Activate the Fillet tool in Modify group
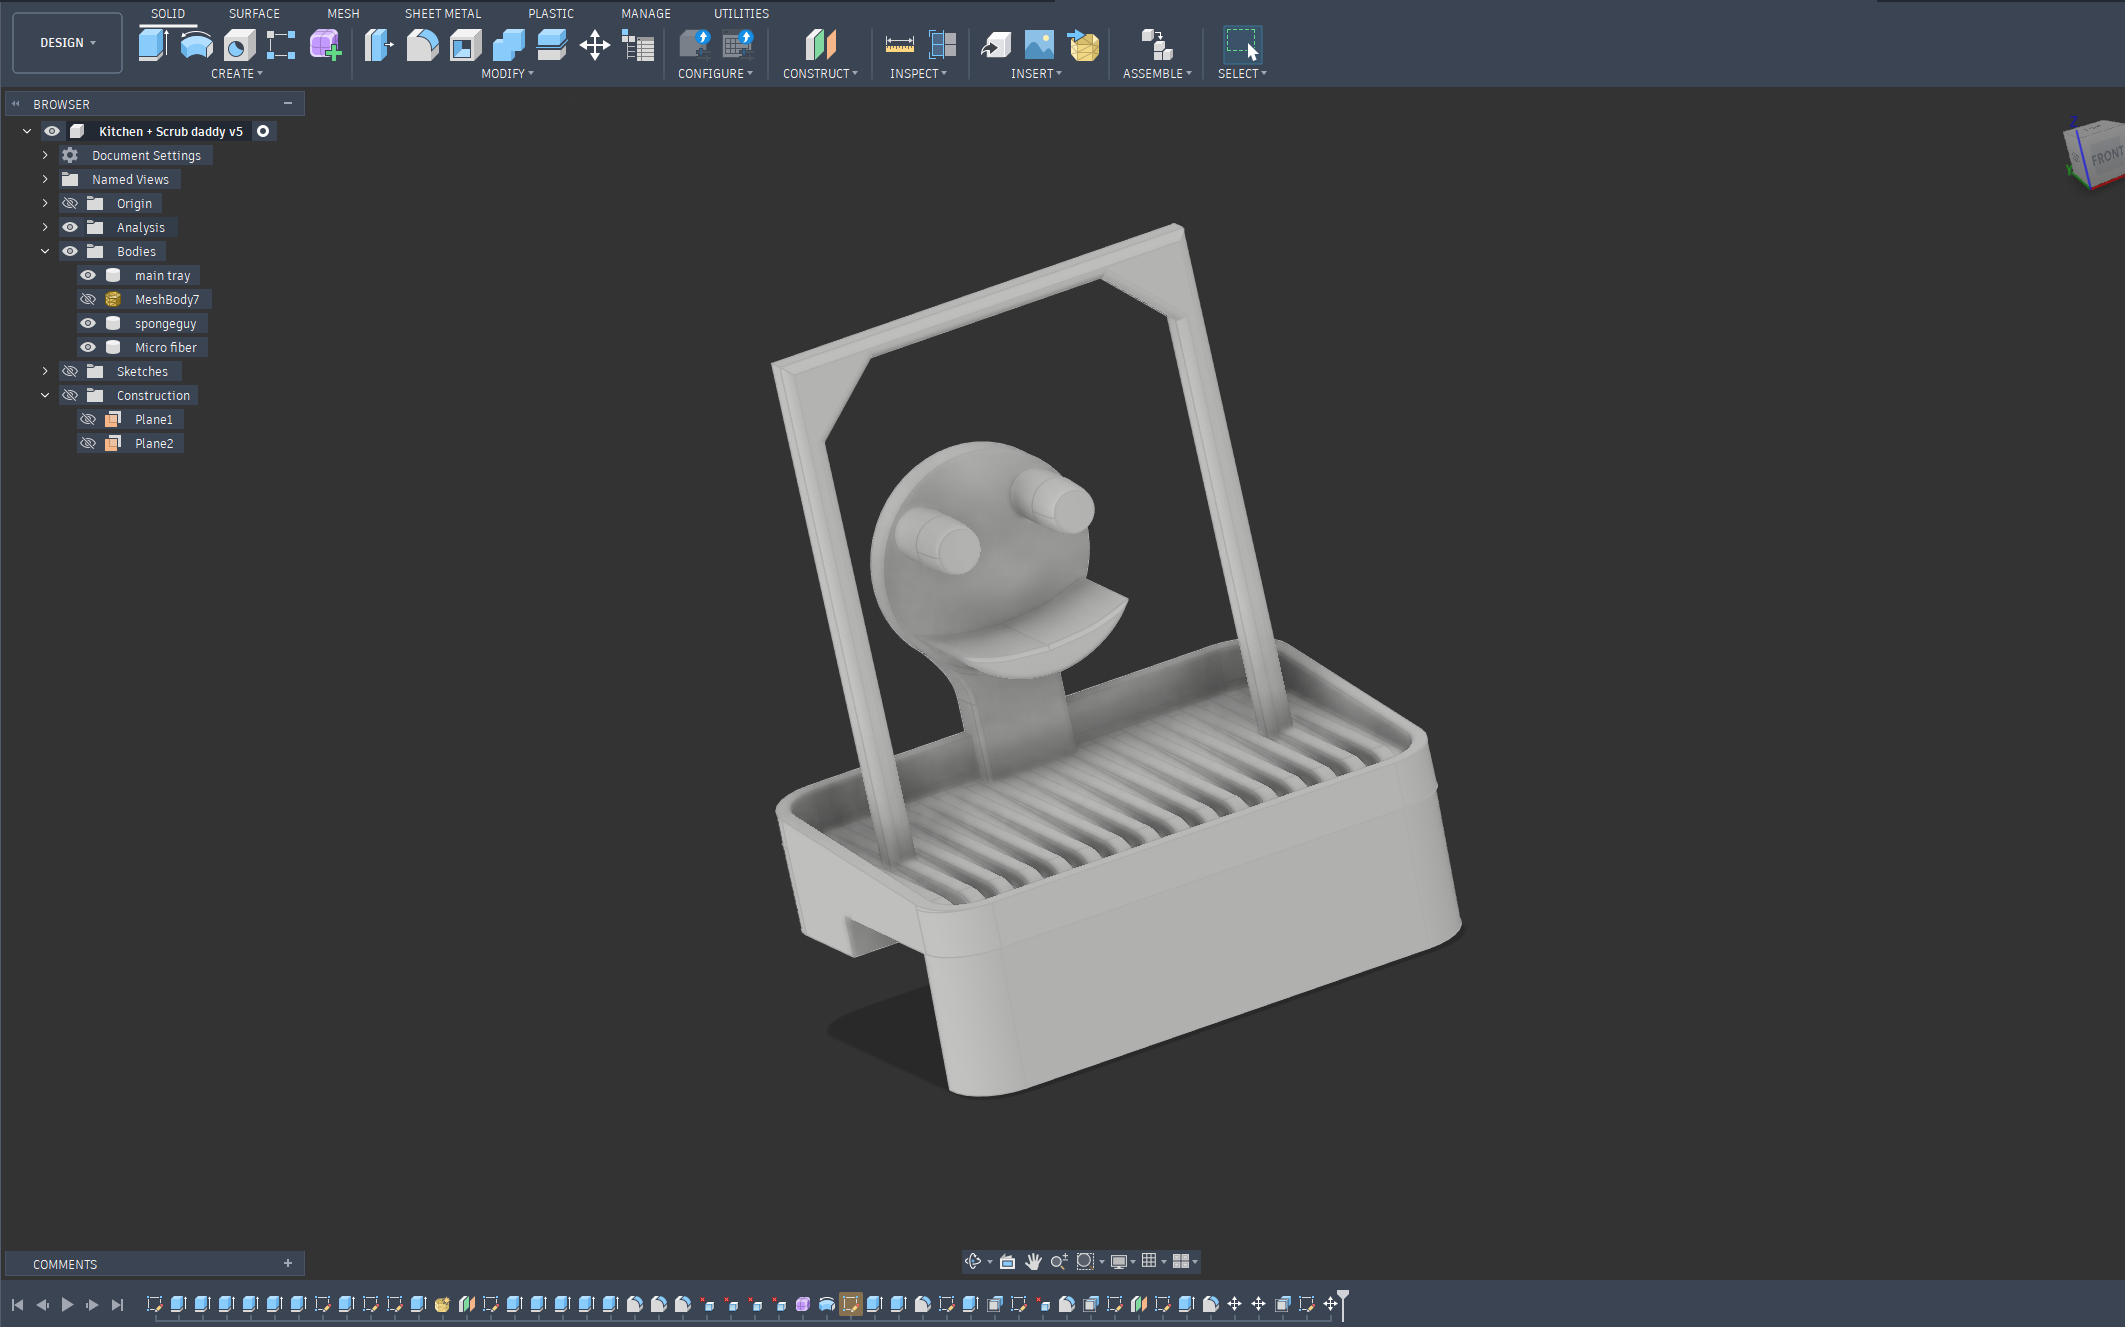This screenshot has width=2125, height=1327. coord(421,45)
